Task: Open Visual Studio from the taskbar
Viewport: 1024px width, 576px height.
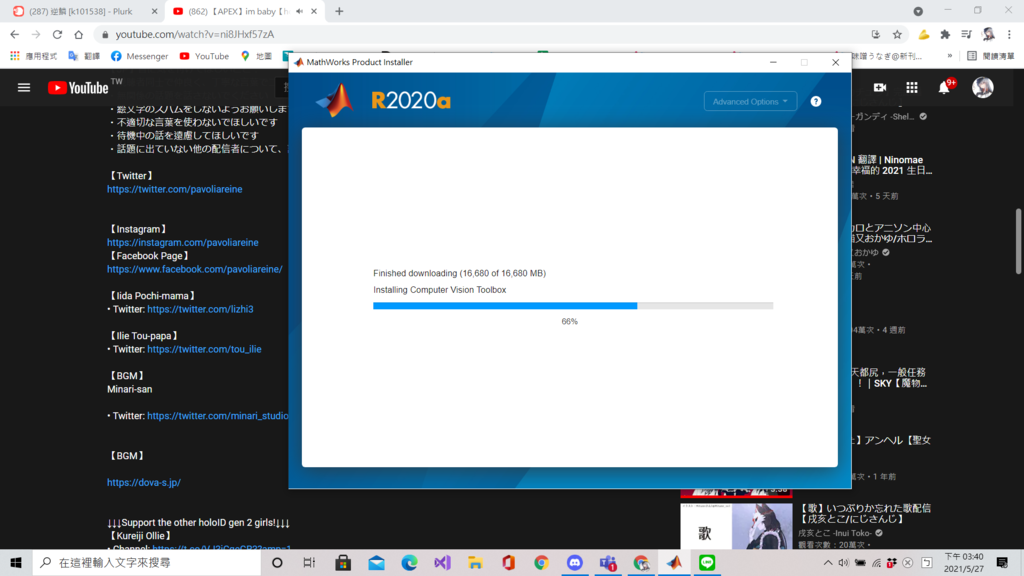Action: click(442, 562)
